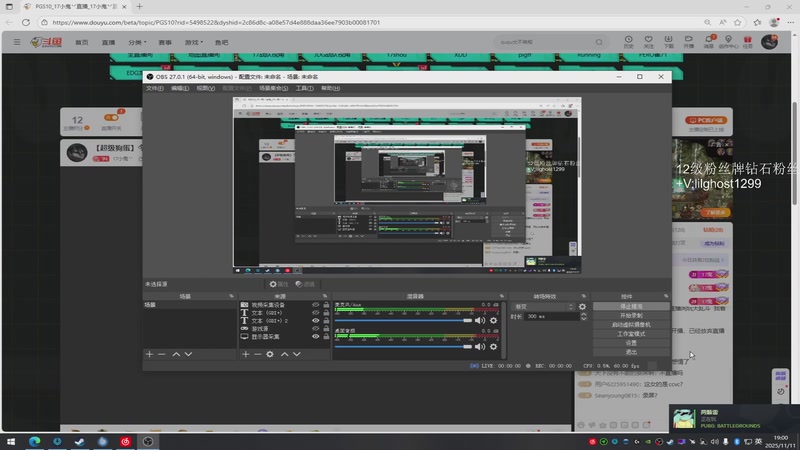This screenshot has width=800, height=450.
Task: Move the source down in the sources list
Action: tap(296, 354)
